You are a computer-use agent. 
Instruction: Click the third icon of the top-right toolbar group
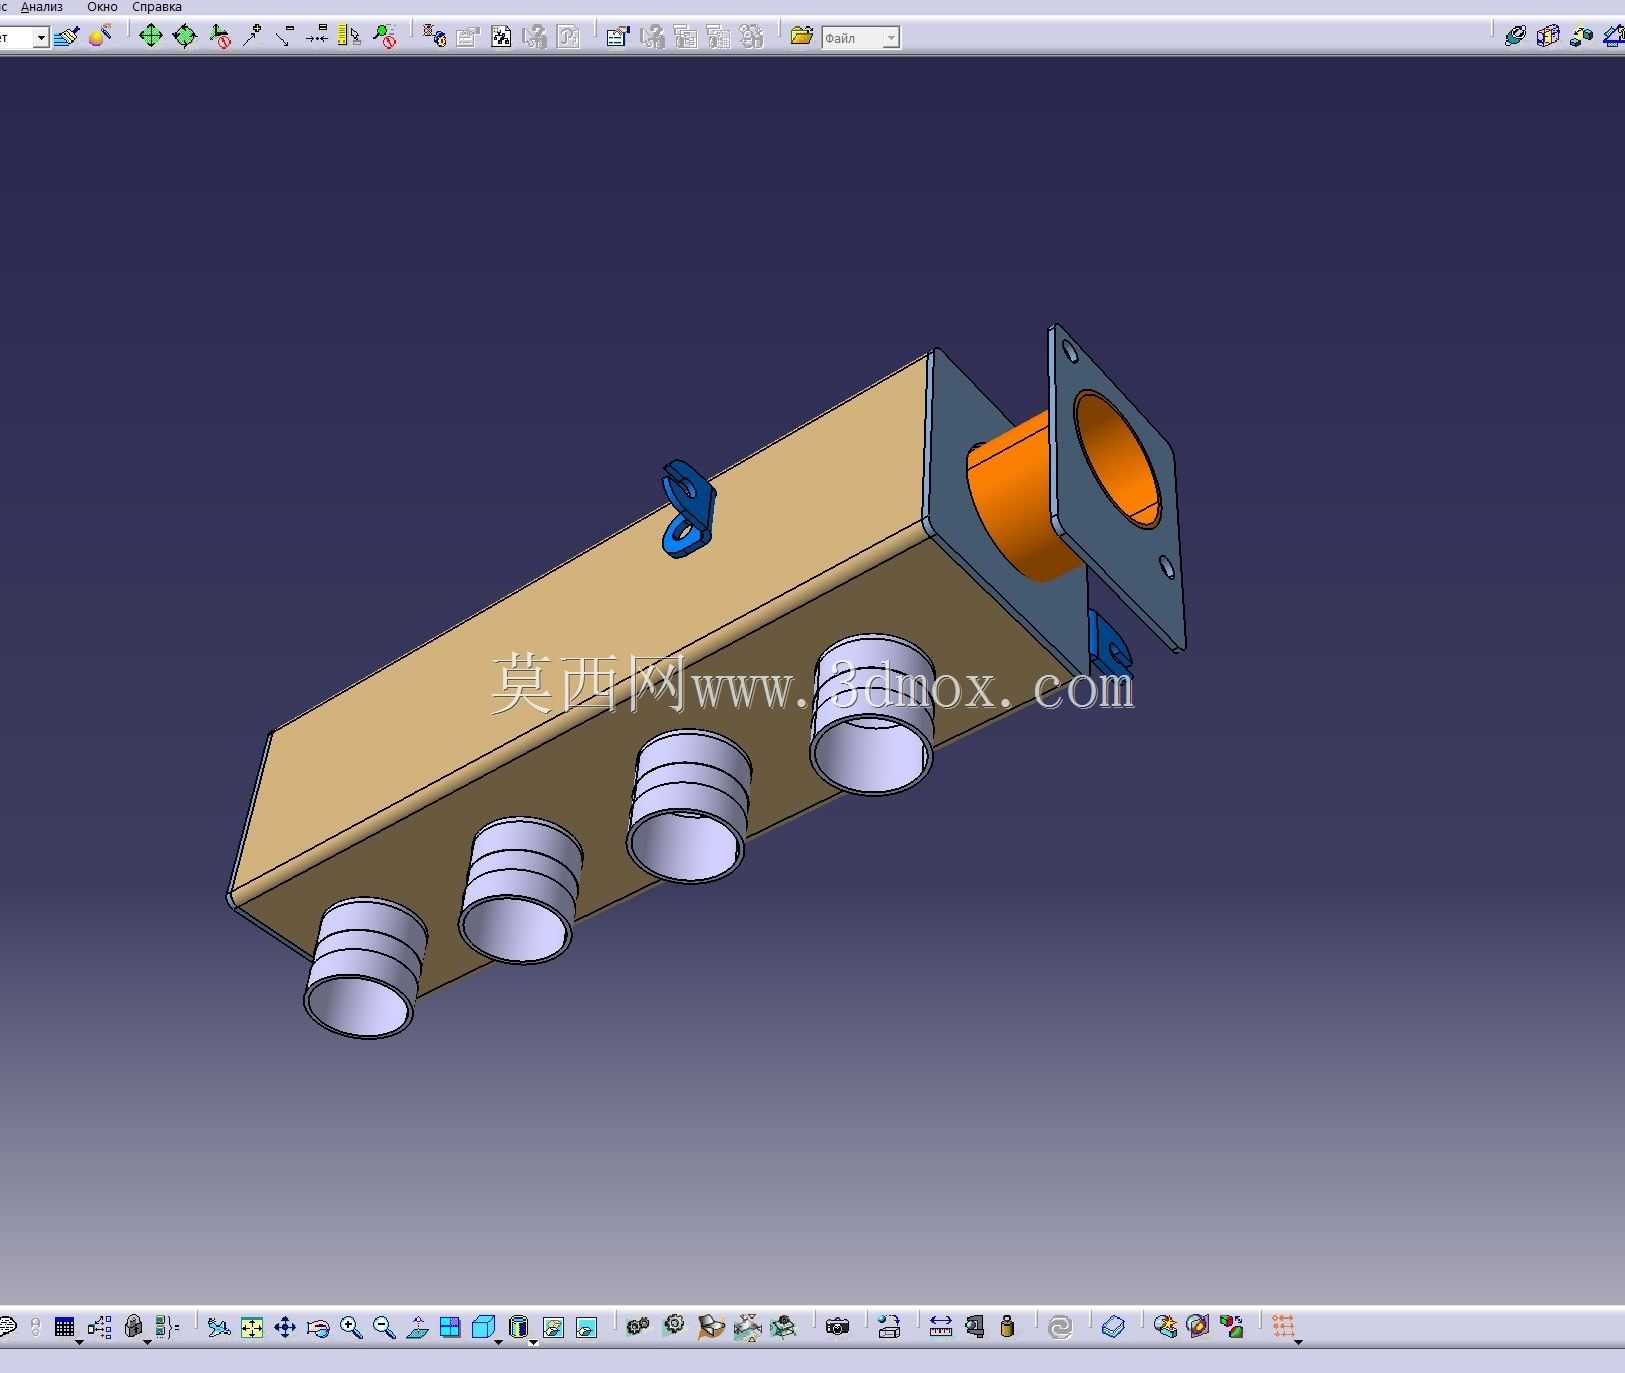coord(1581,37)
